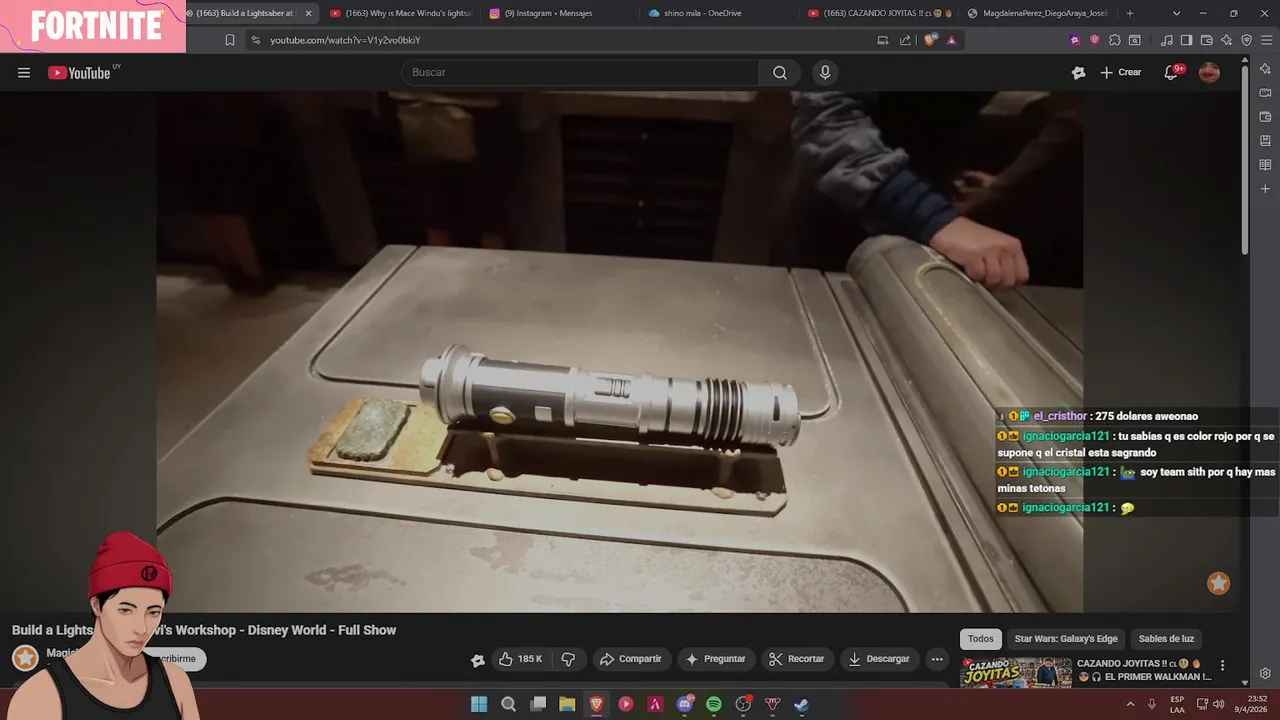The height and width of the screenshot is (720, 1280).
Task: Close the Build a Lightsaber tab
Action: [308, 13]
